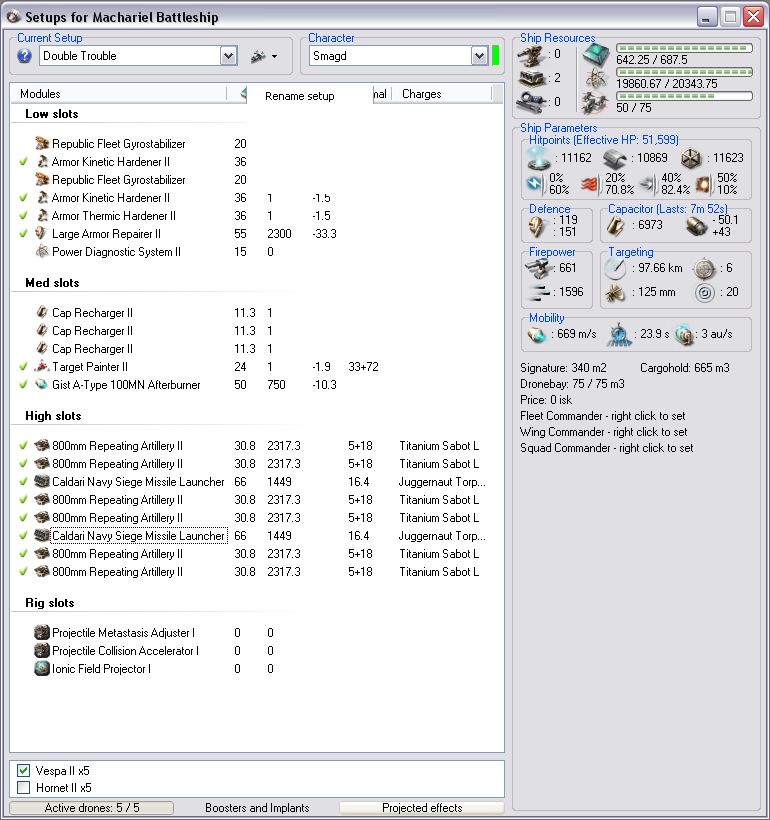
Task: Click Wing Commander - right click to set
Action: (x=604, y=432)
